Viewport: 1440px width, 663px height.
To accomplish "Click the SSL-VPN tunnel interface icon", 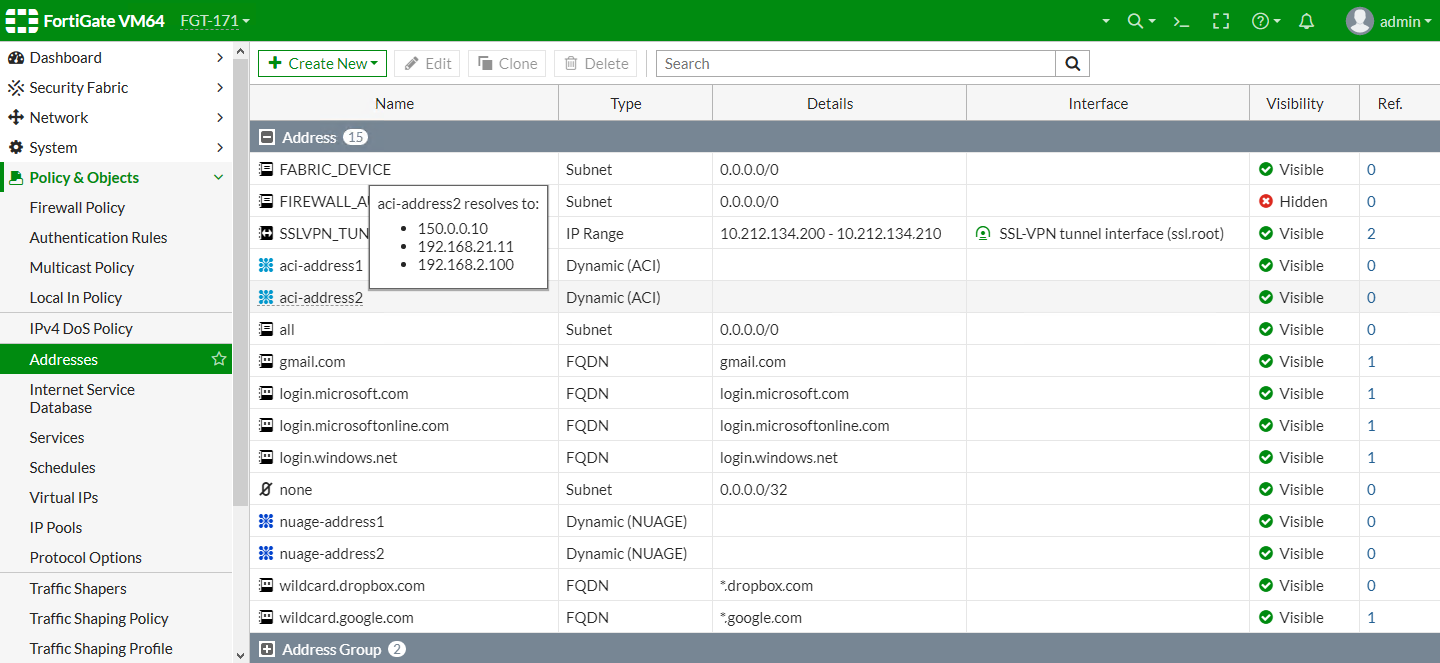I will click(983, 233).
